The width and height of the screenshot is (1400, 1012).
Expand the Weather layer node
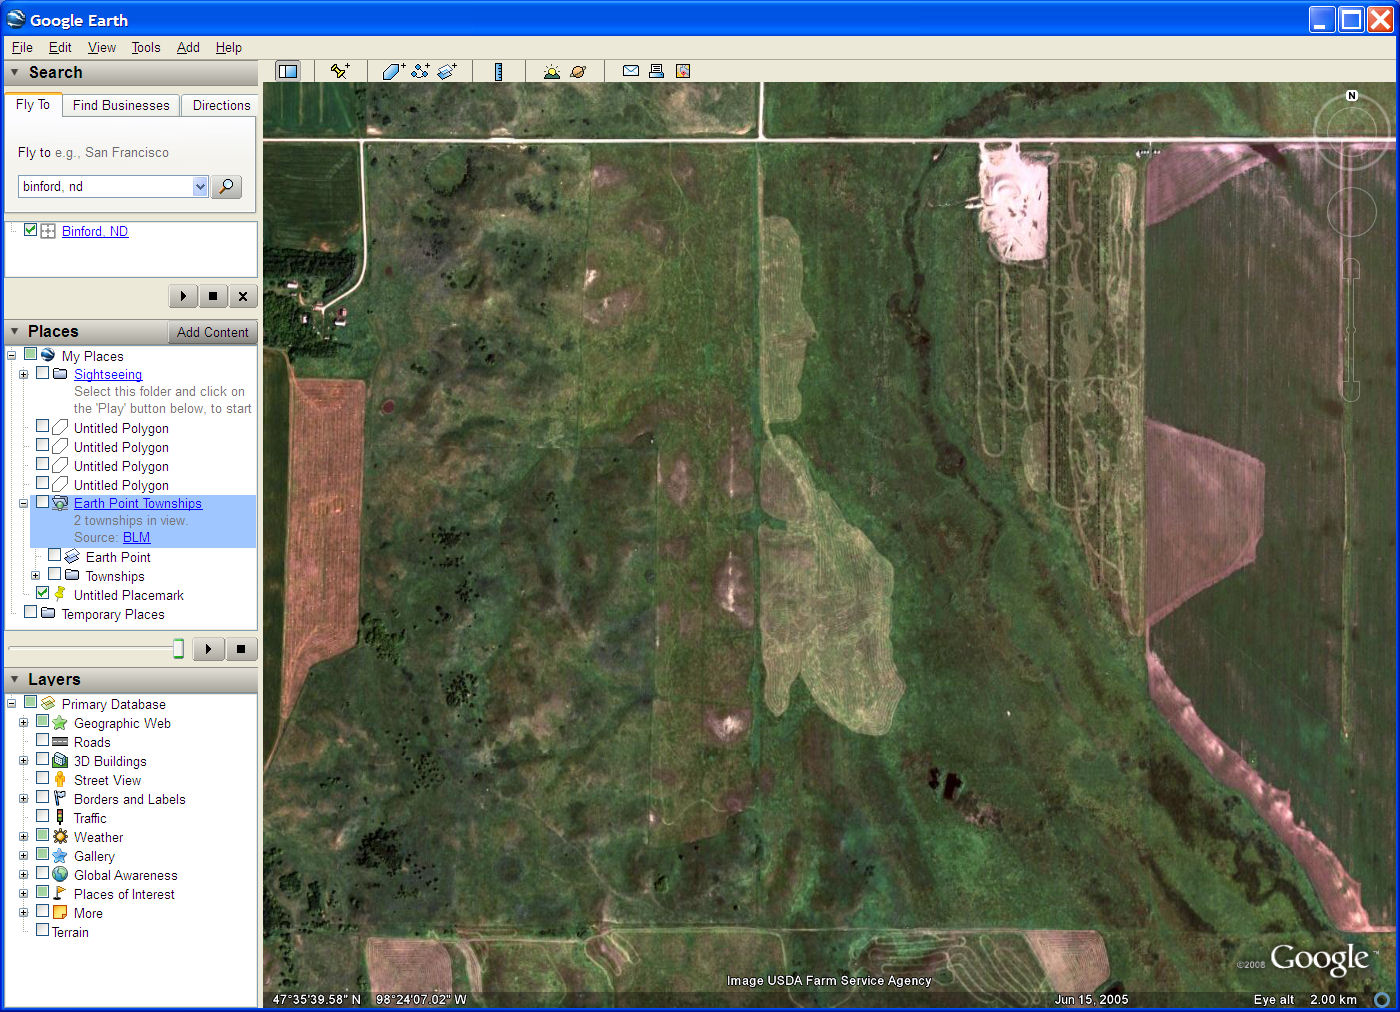coord(23,837)
